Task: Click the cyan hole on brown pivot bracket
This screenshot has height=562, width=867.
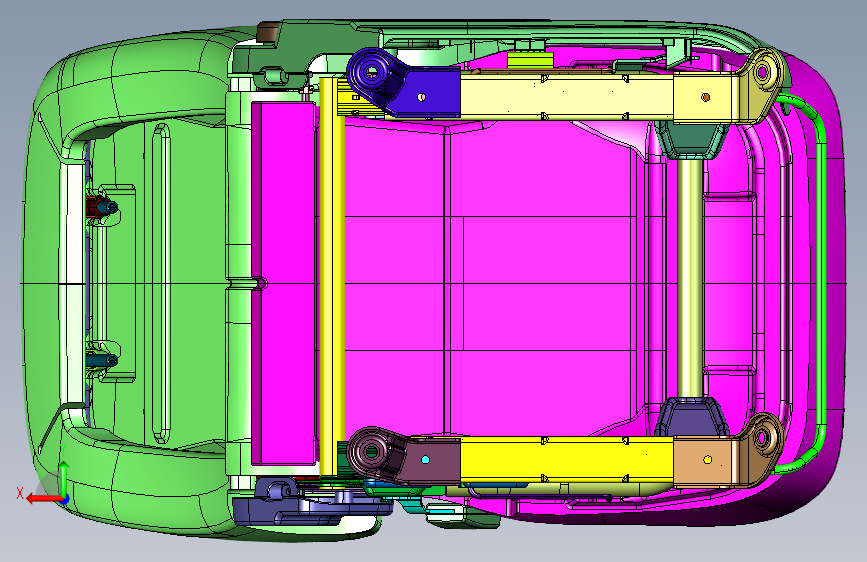Action: click(x=425, y=460)
